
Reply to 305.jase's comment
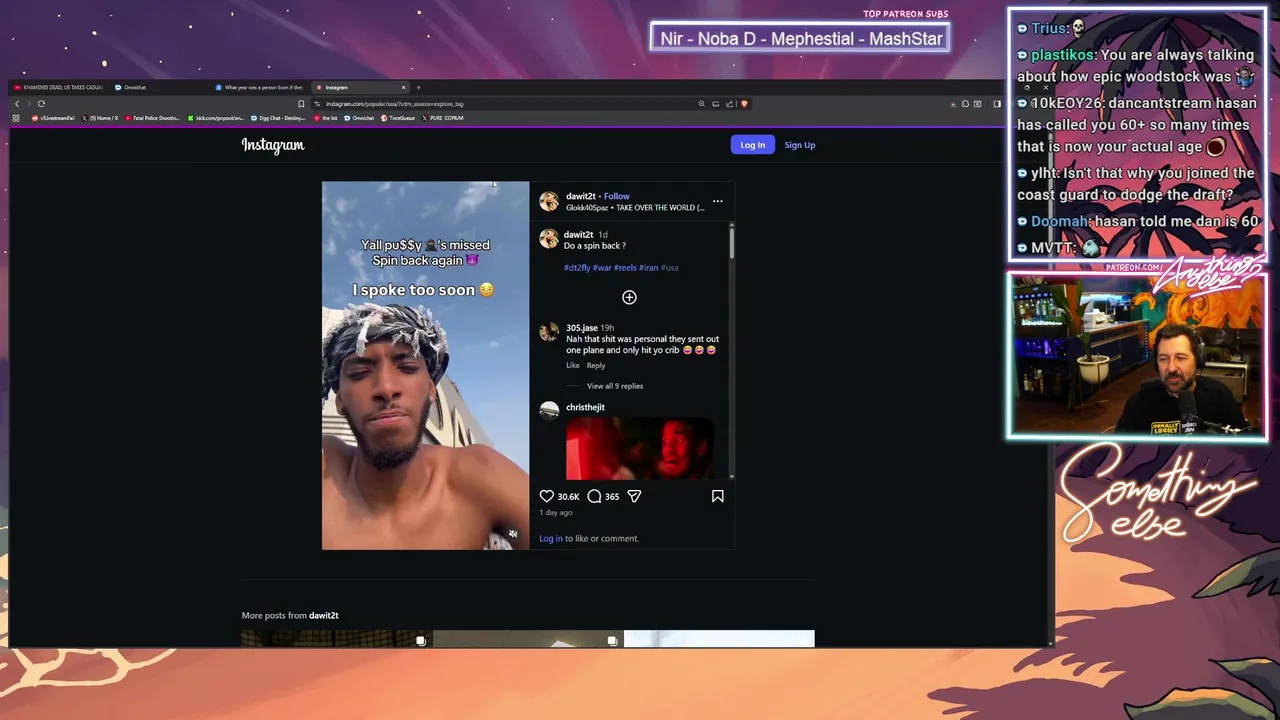click(x=596, y=365)
